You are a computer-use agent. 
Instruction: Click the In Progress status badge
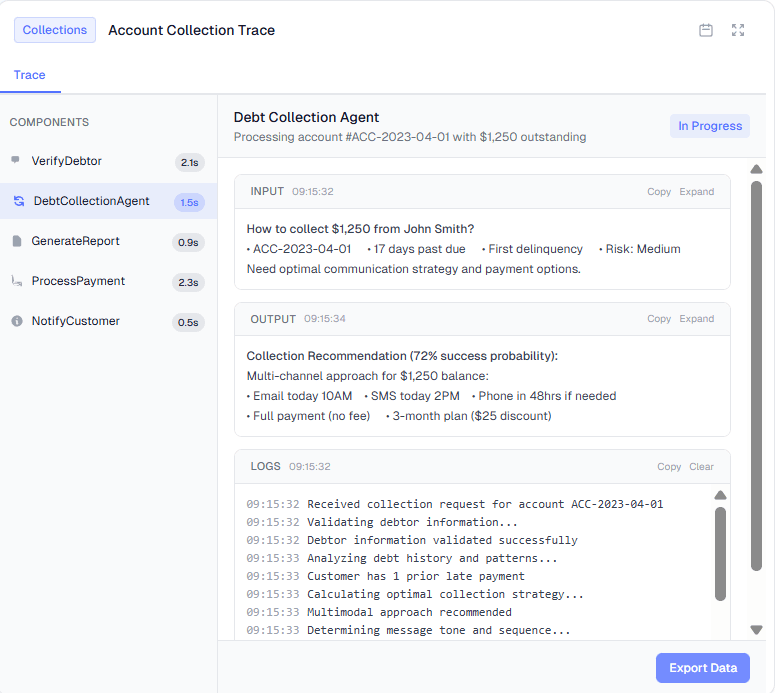pos(710,126)
